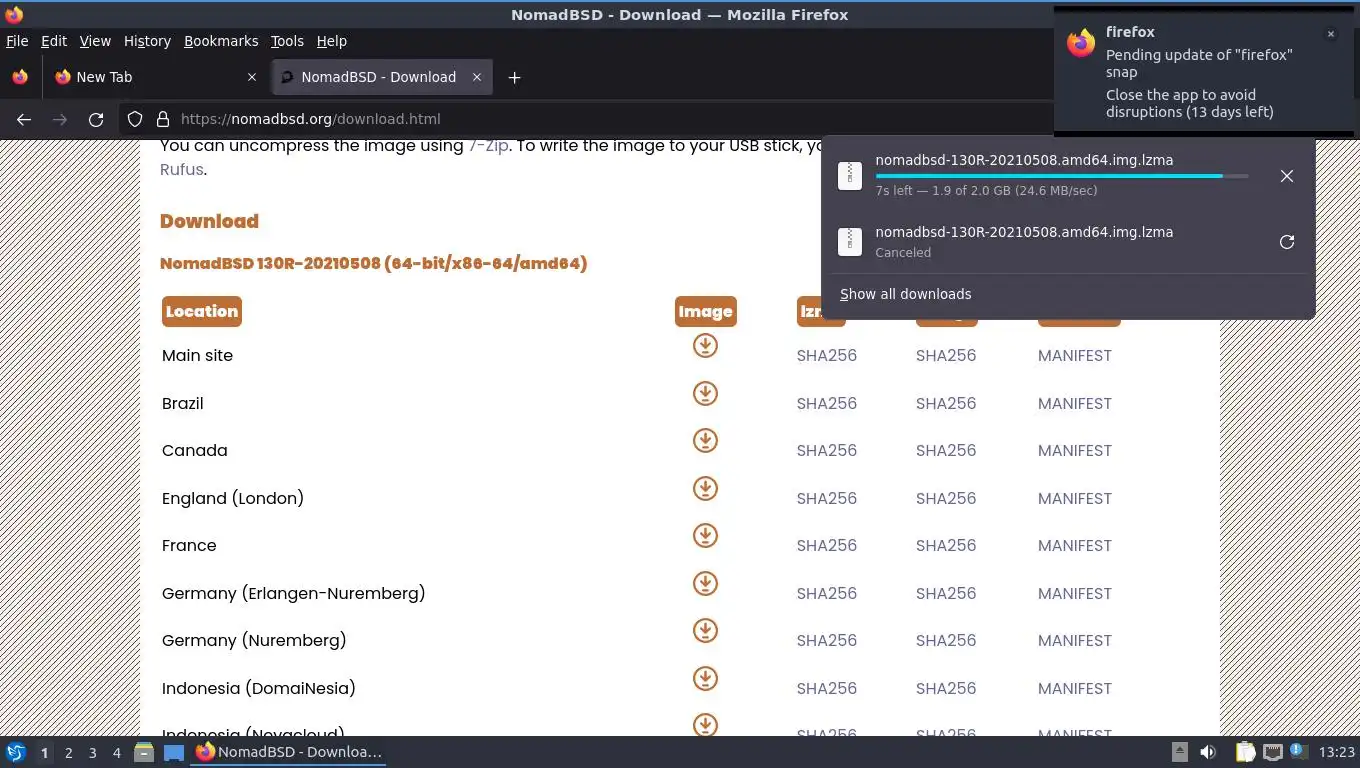Open the Rufus link
The height and width of the screenshot is (768, 1360).
click(x=182, y=170)
